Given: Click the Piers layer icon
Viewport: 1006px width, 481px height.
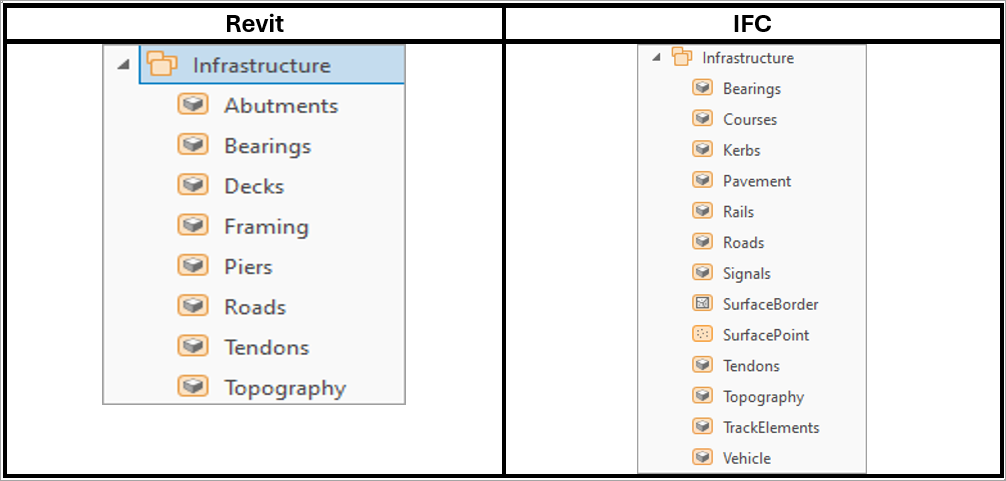Looking at the screenshot, I should (192, 266).
